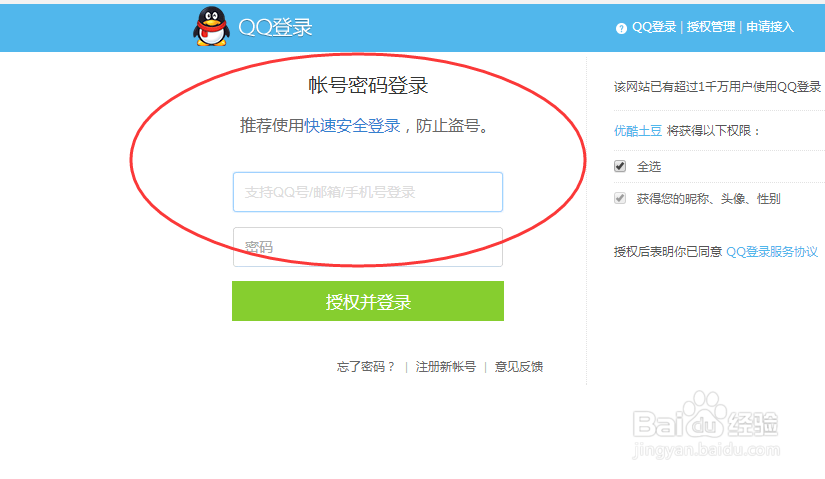Viewport: 825px width, 479px height.
Task: Open QQ登录 link in top navigation
Action: (x=654, y=27)
